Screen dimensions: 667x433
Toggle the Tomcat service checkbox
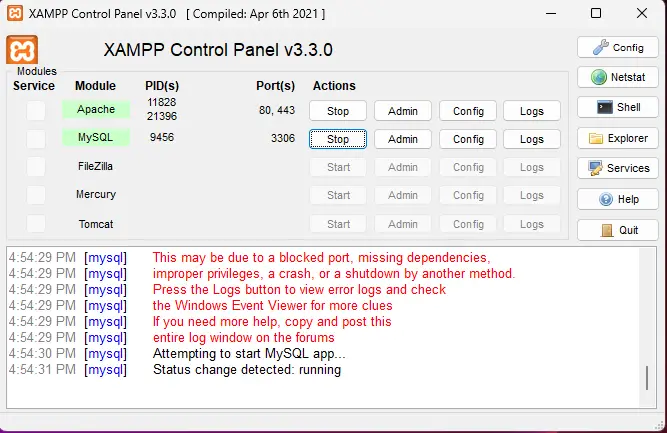[36, 224]
